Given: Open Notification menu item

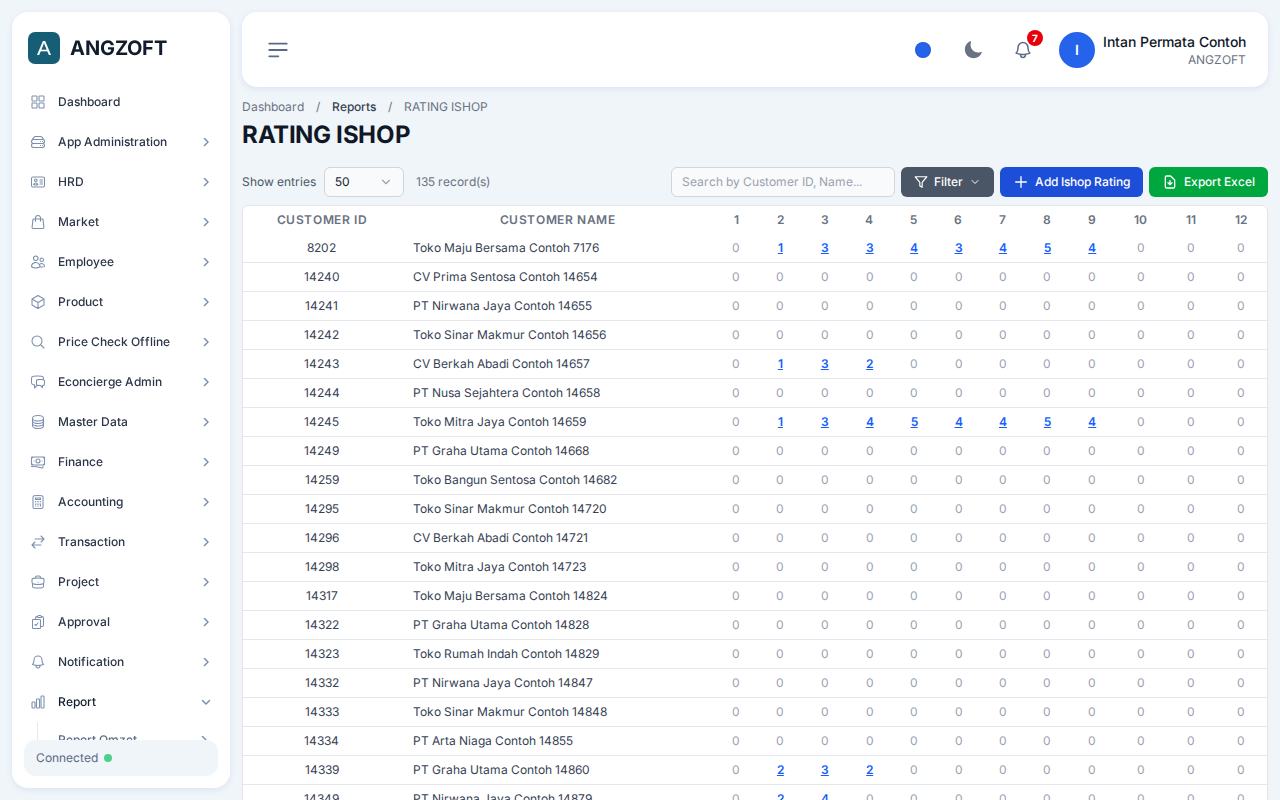Looking at the screenshot, I should (121, 662).
